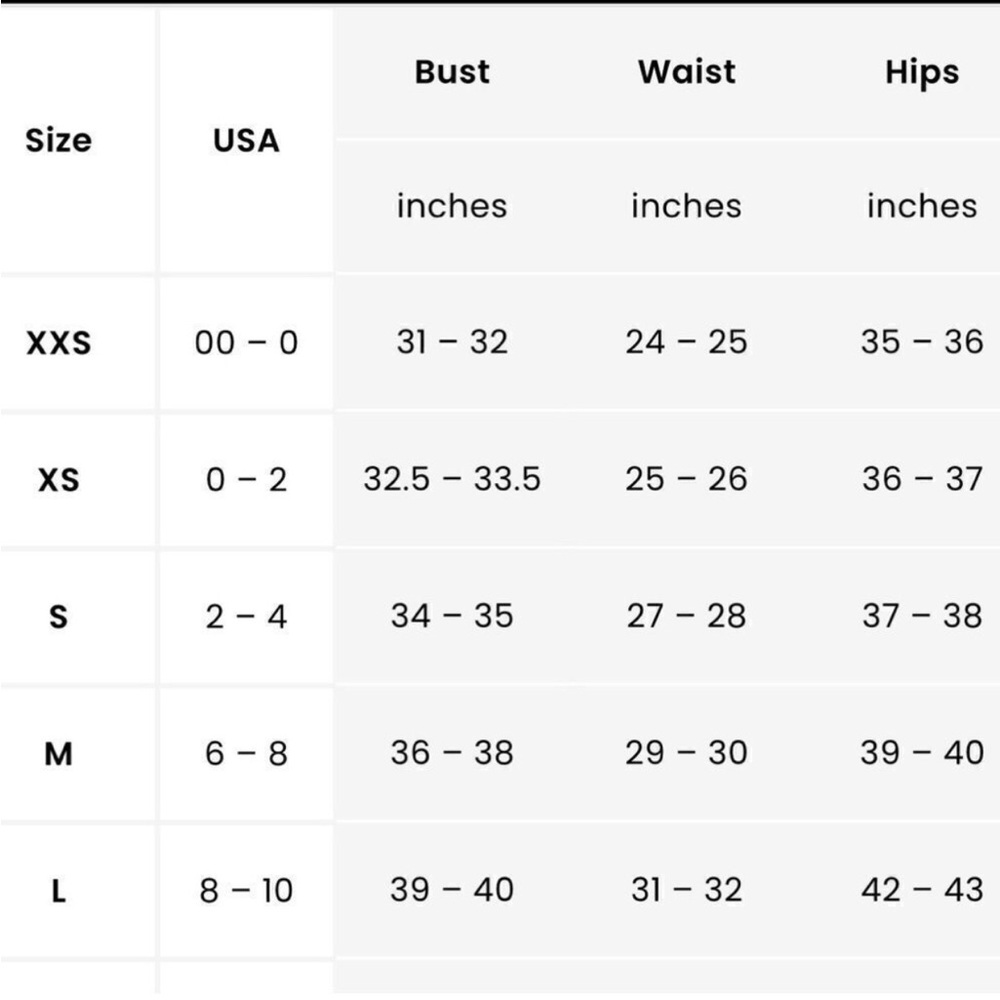This screenshot has height=1000, width=1000.
Task: Select the XS size row label
Action: [59, 480]
